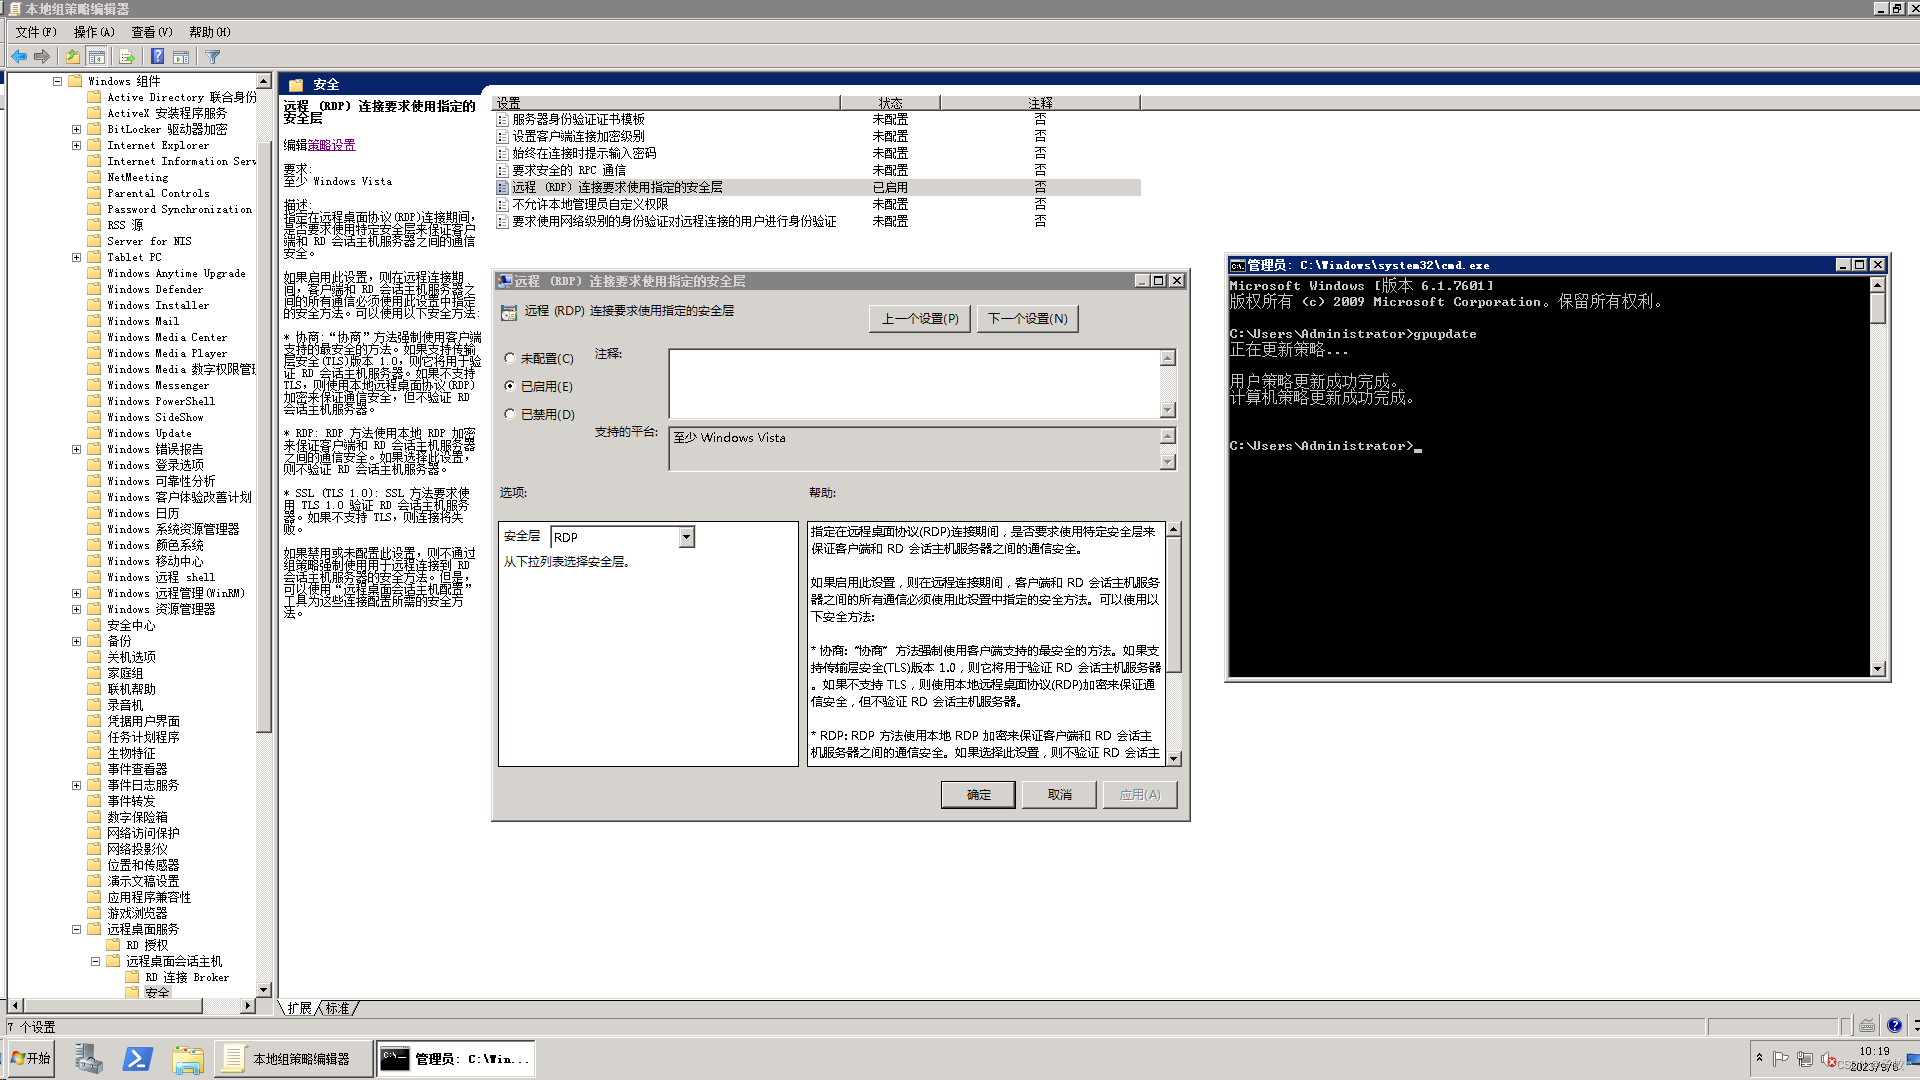Open Windows Explorer folder icon in taskbar

point(187,1059)
